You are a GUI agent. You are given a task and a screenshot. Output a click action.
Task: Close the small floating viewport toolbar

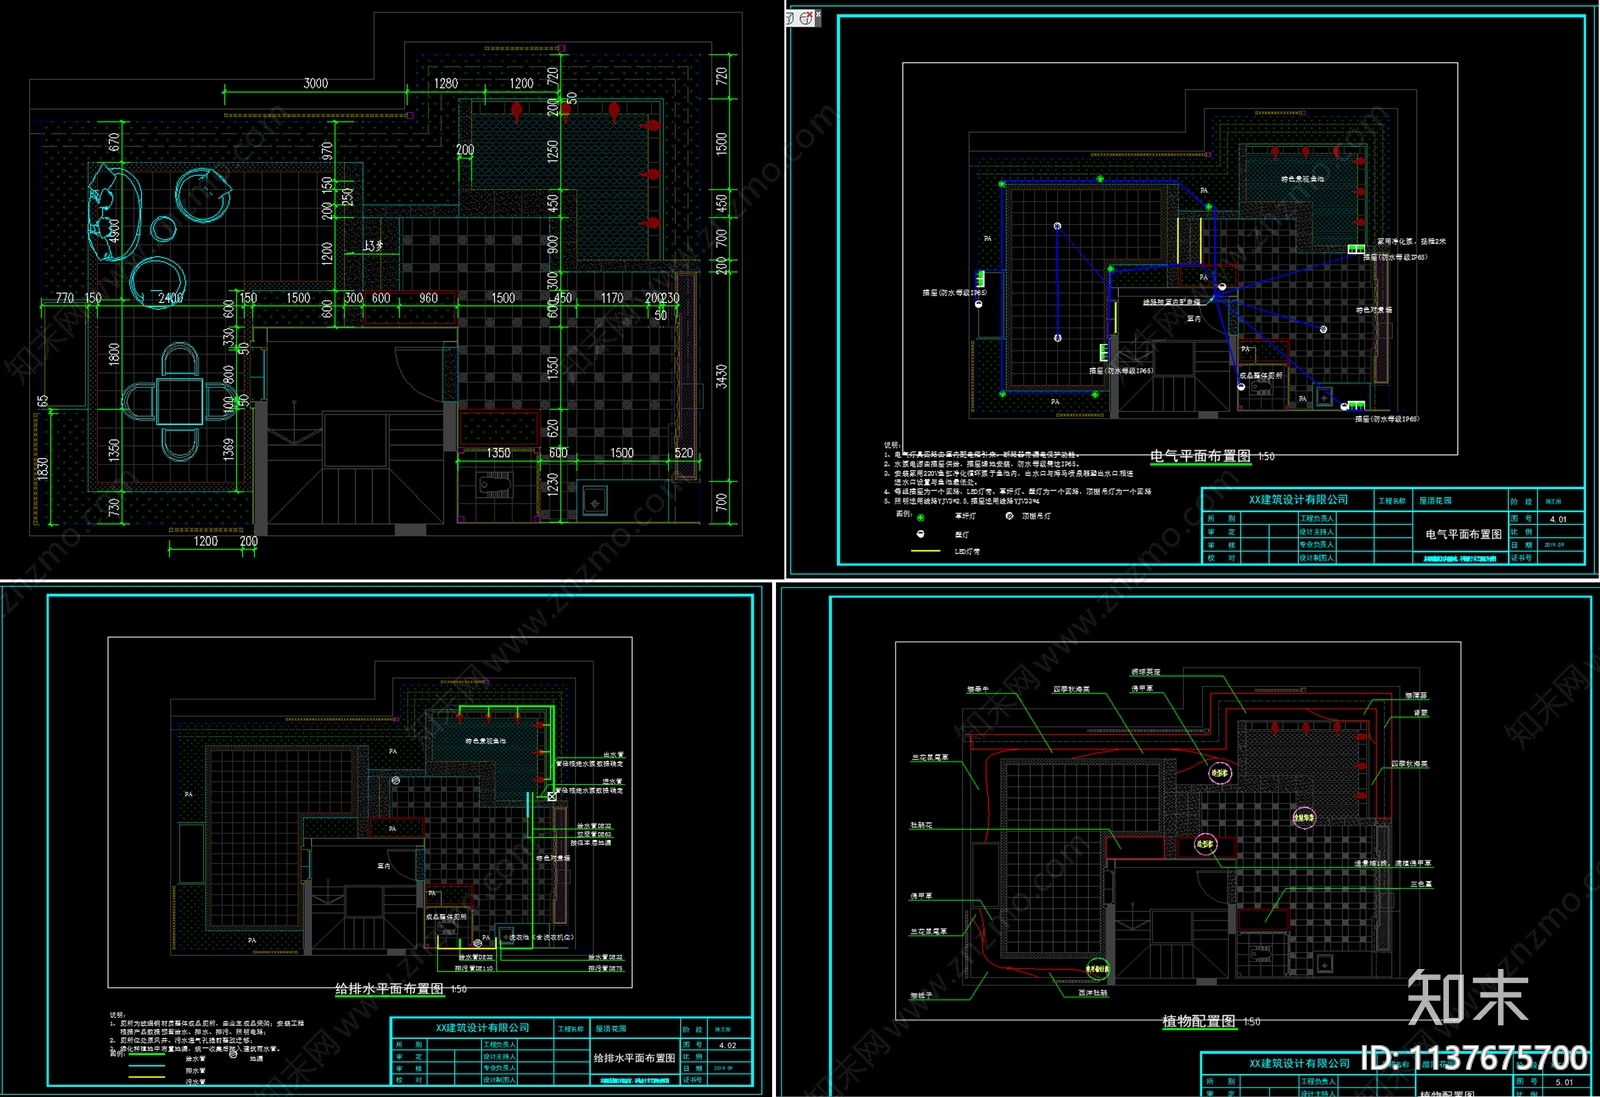tap(818, 13)
